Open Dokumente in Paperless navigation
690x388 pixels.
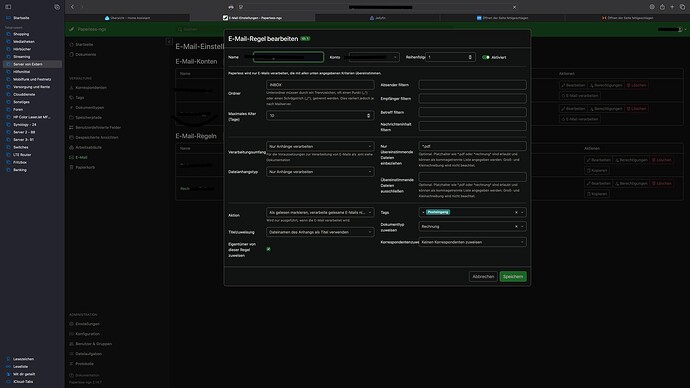85,55
